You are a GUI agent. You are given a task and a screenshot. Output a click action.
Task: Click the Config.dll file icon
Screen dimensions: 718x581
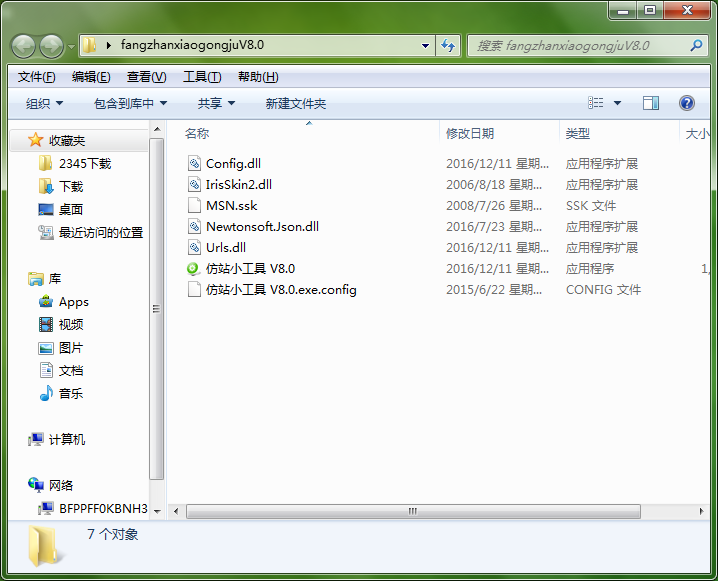click(x=194, y=164)
